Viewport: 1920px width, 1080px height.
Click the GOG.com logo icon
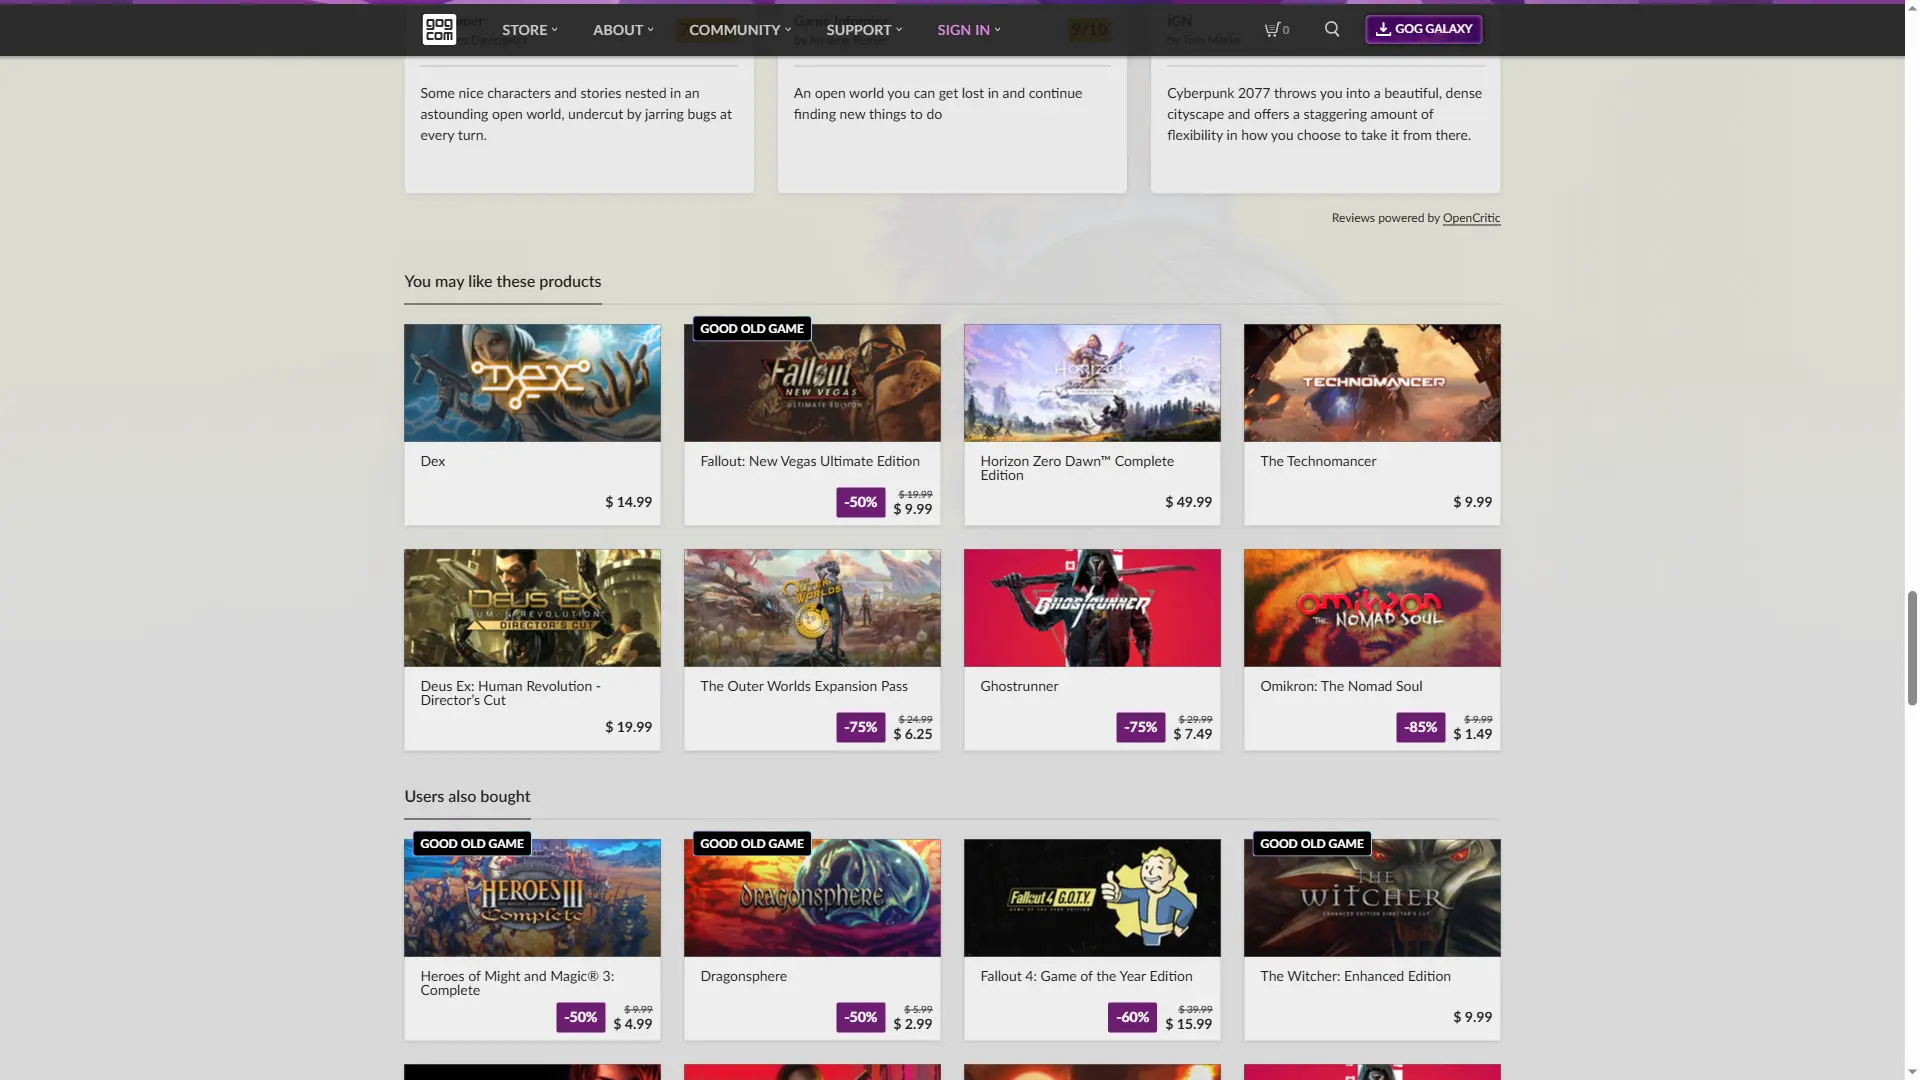click(x=439, y=29)
